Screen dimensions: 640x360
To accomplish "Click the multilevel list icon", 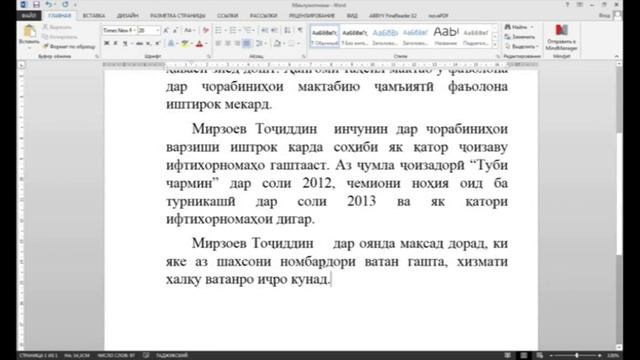I will pos(247,31).
